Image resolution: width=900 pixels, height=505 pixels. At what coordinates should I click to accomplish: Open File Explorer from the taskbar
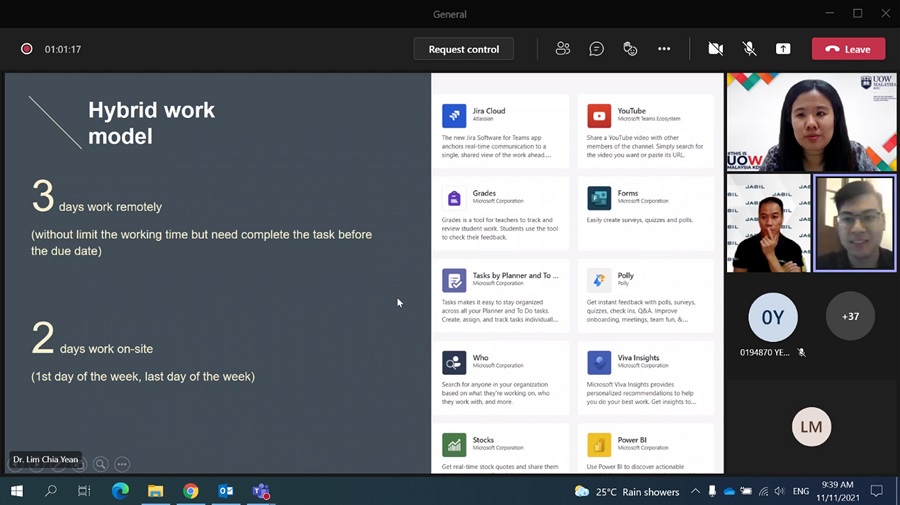[x=155, y=491]
